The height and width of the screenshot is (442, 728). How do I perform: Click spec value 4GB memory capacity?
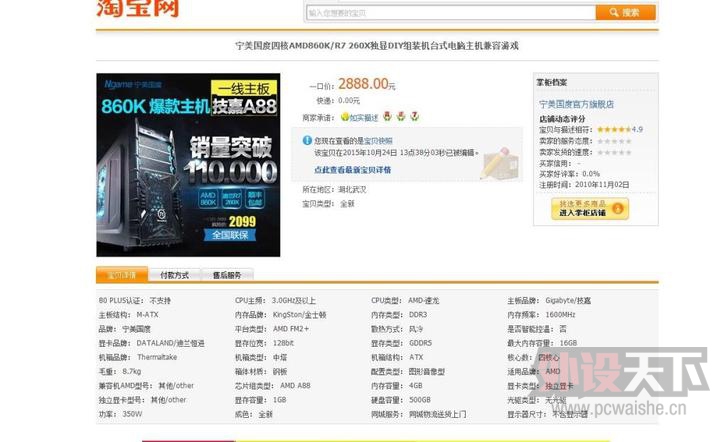point(416,385)
